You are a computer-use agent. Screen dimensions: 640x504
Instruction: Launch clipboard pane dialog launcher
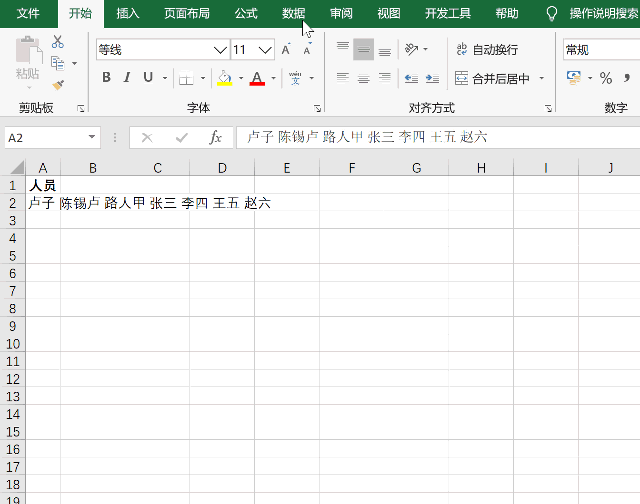[x=81, y=108]
